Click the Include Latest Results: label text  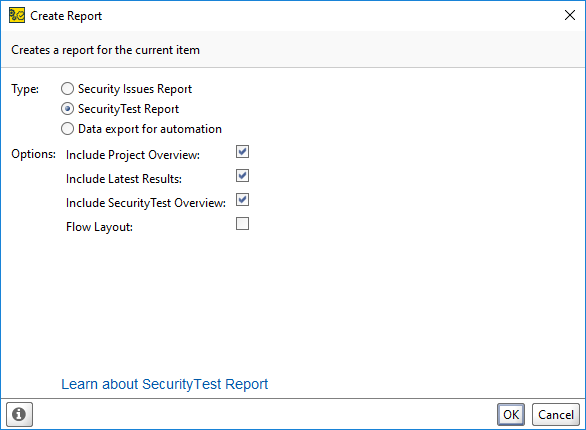pos(124,179)
